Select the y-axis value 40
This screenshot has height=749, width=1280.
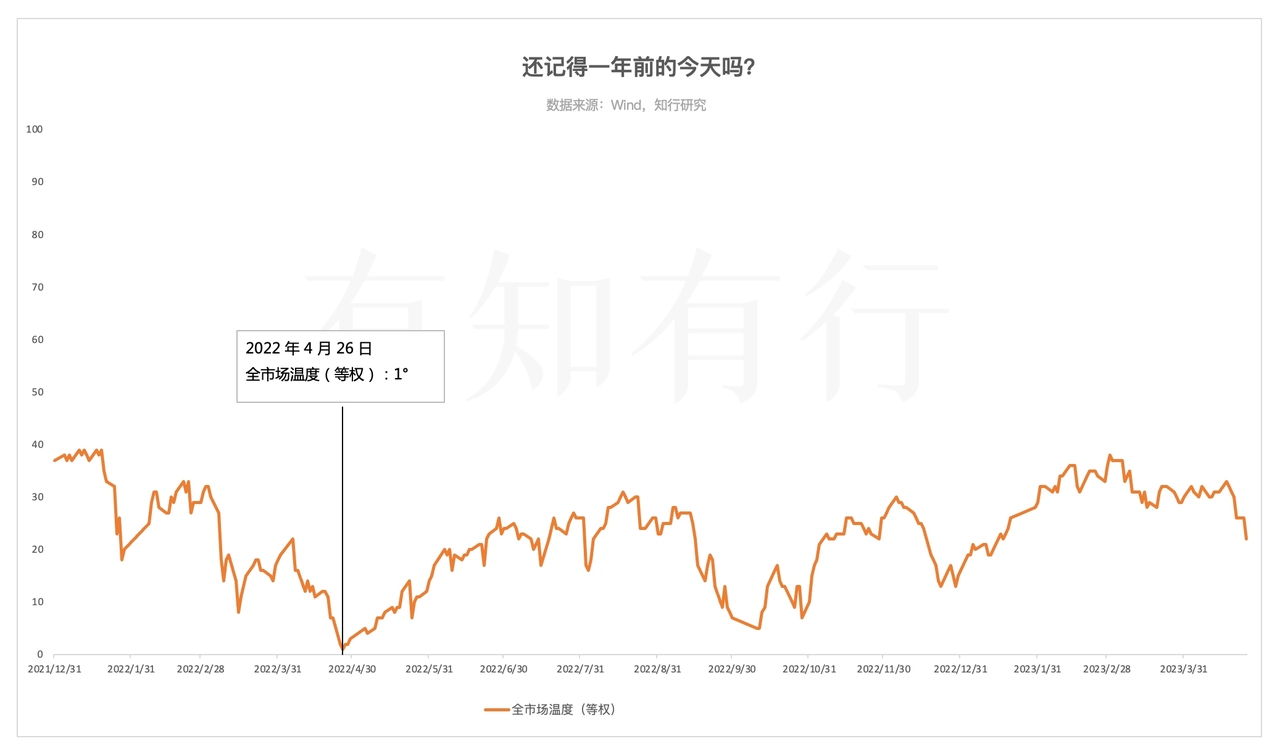pyautogui.click(x=36, y=445)
